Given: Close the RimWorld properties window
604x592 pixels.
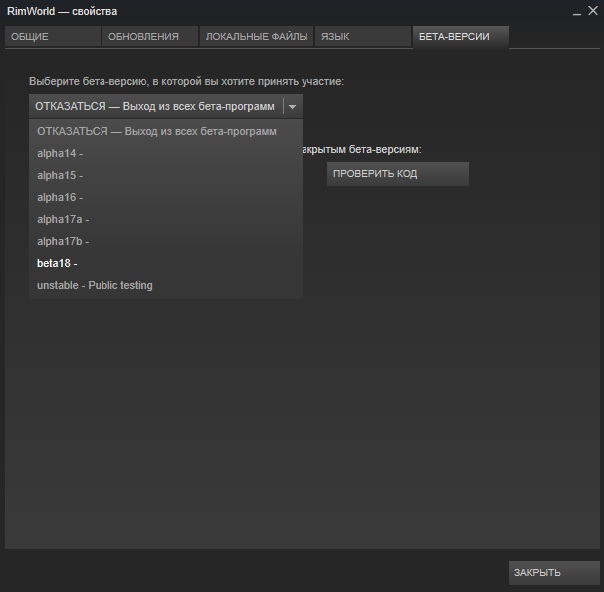Looking at the screenshot, I should click(593, 11).
